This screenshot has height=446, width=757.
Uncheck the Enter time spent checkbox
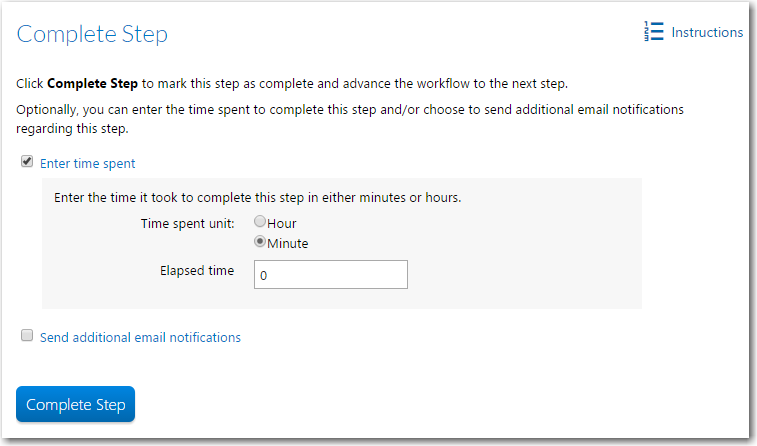[x=27, y=162]
